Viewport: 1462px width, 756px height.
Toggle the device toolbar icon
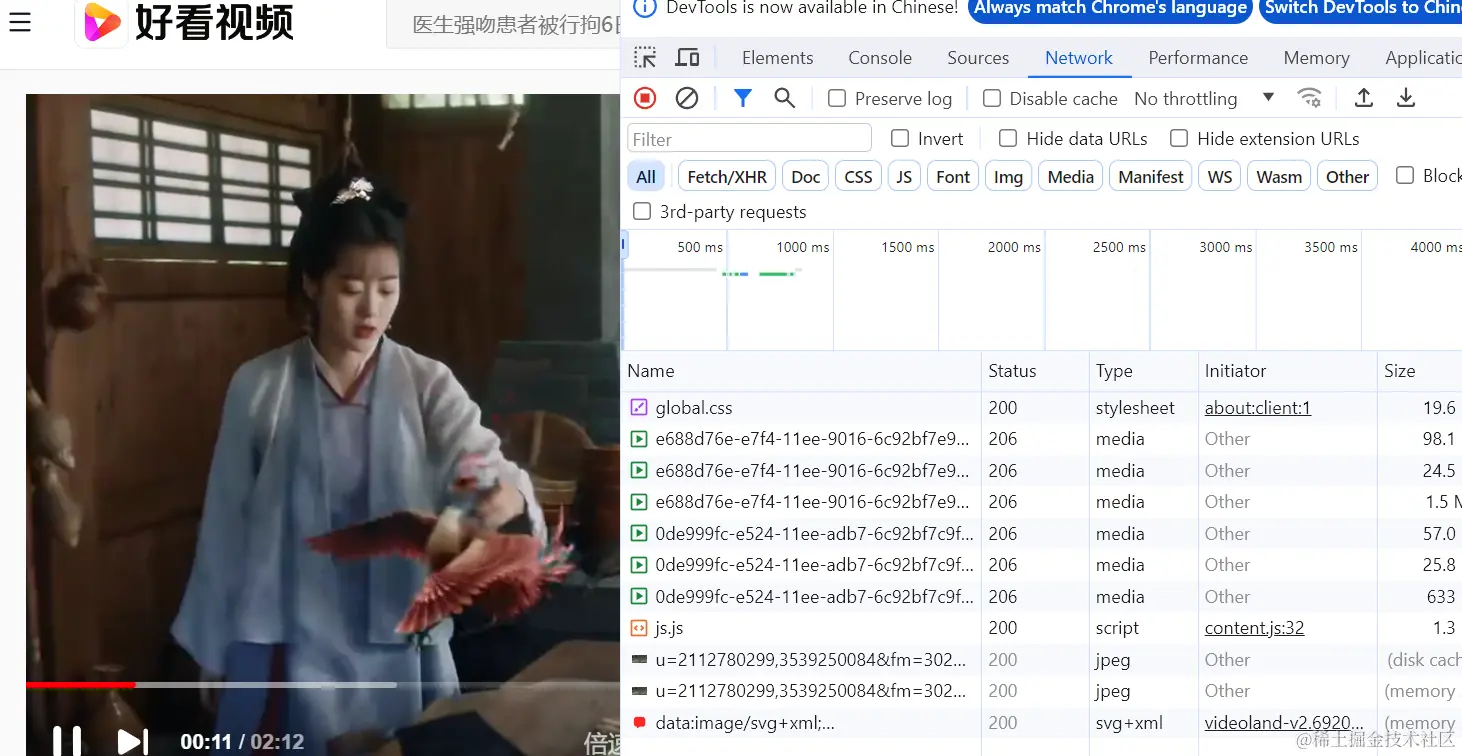[687, 58]
